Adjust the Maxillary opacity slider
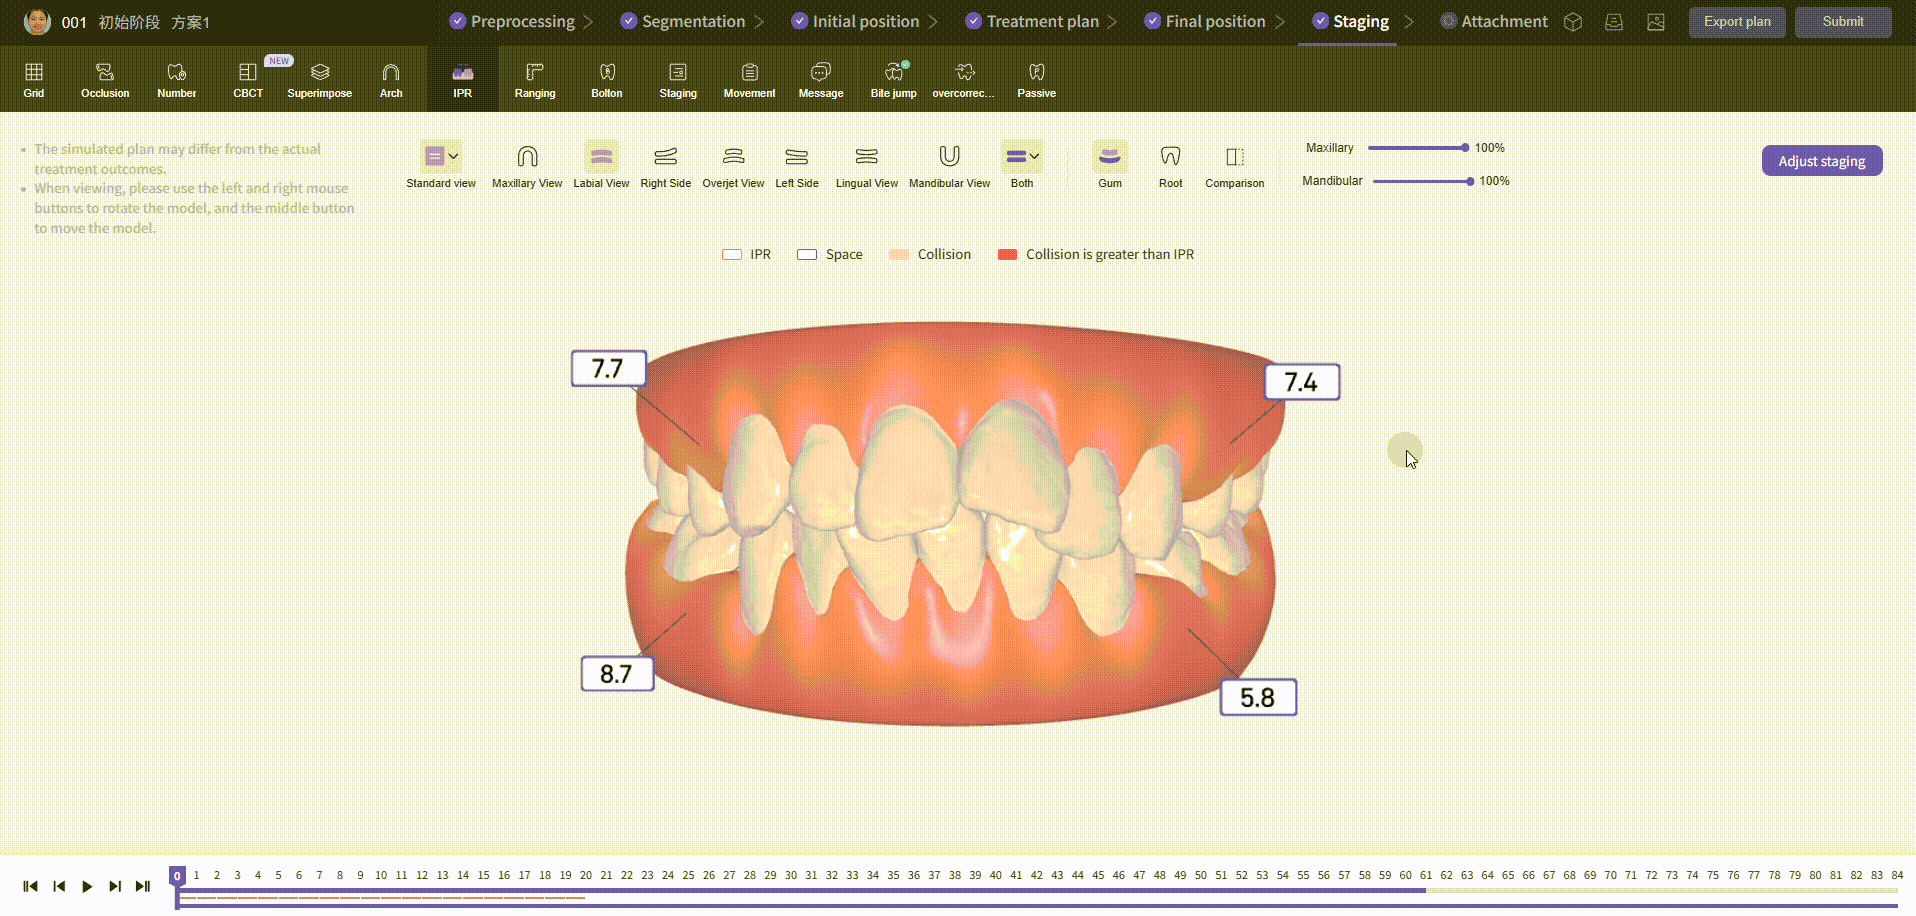Screen dimensions: 1916x916 tap(1417, 148)
